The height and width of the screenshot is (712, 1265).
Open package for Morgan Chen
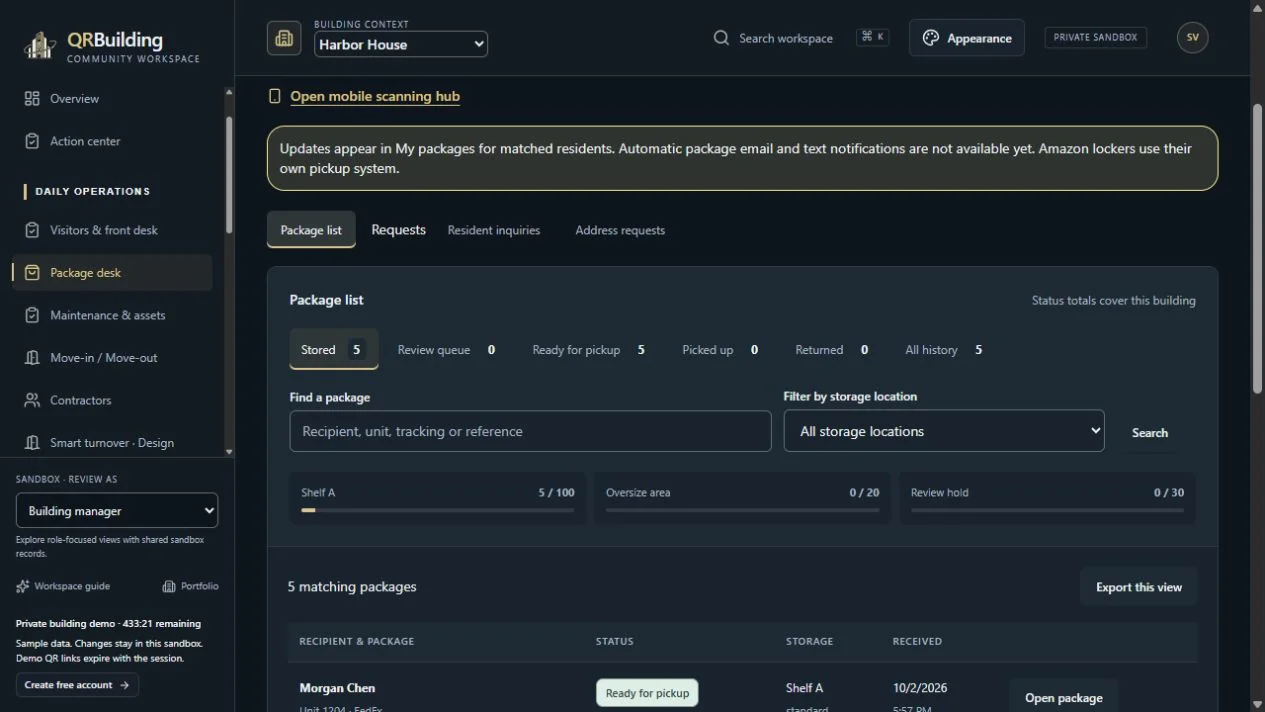[1063, 697]
